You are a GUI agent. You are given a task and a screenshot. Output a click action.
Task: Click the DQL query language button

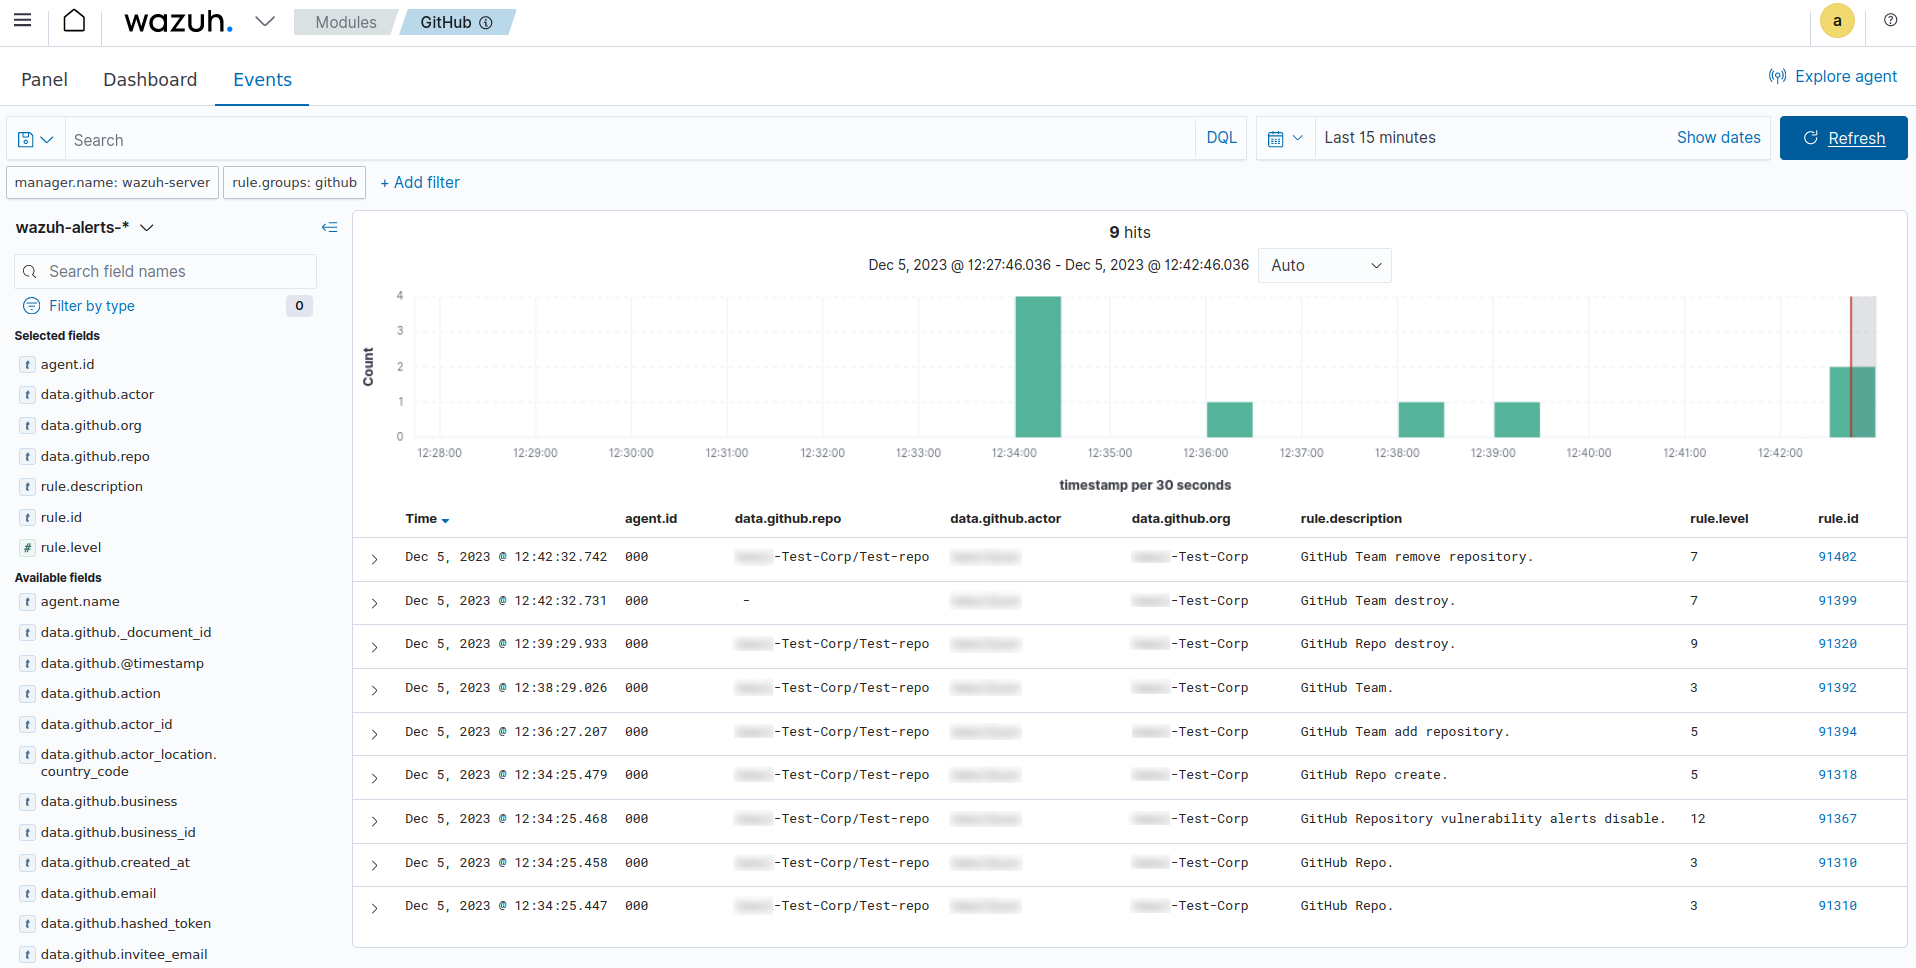[1221, 138]
